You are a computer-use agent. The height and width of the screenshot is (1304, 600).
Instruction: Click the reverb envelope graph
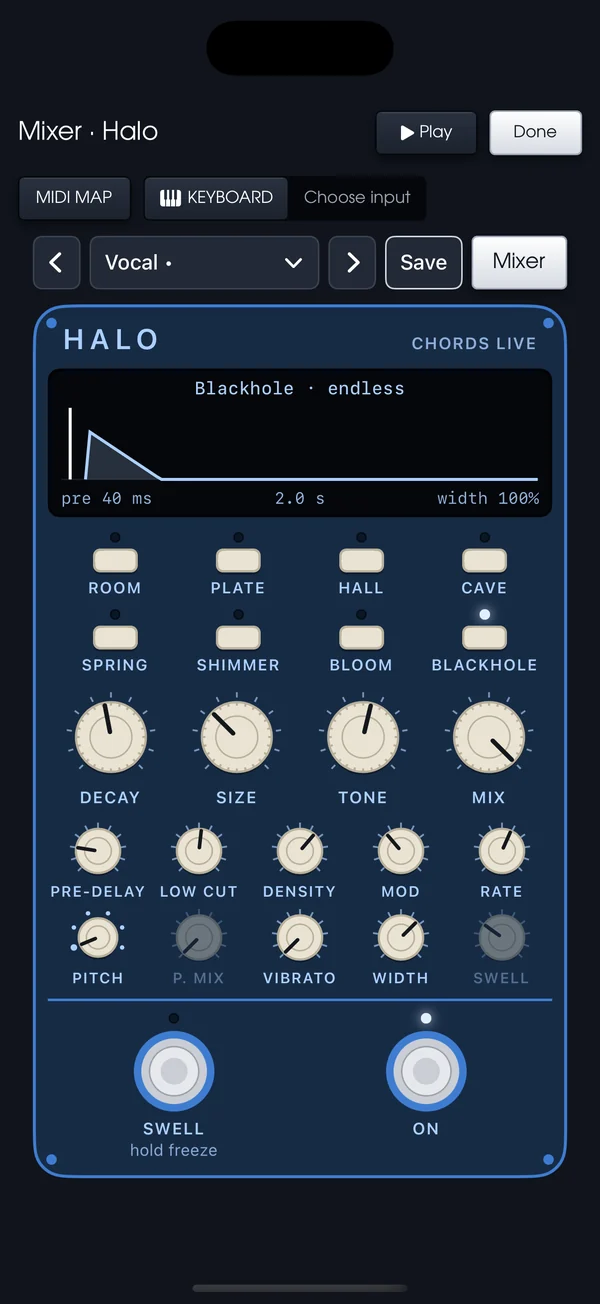[300, 445]
